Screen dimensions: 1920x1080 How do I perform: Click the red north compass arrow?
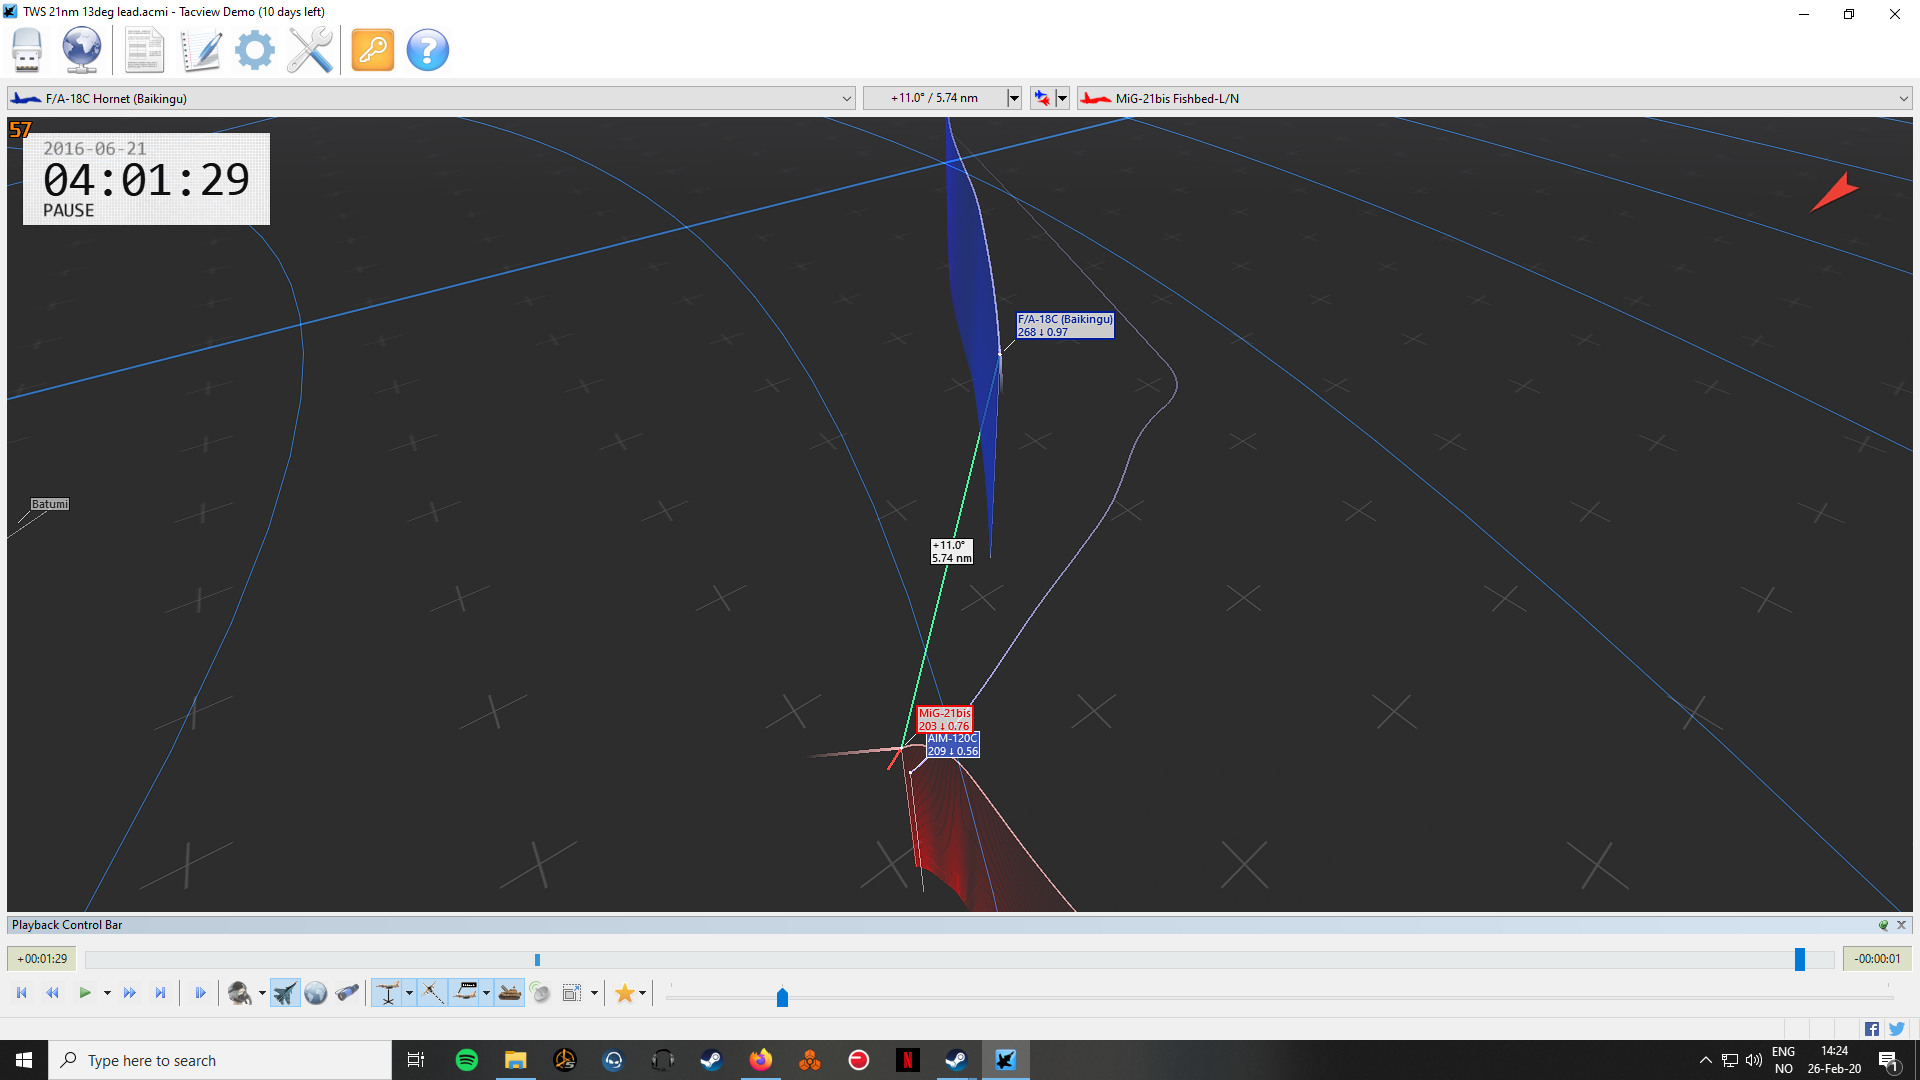click(1834, 192)
